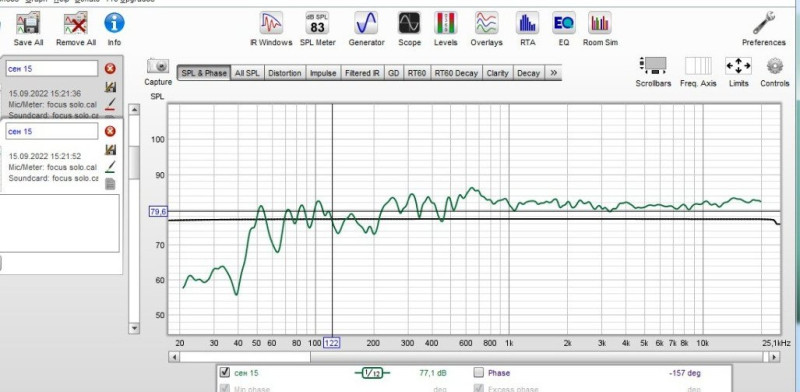Viewport: 800px width, 392px height.
Task: Toggle graph Scrollbars
Action: tap(653, 71)
